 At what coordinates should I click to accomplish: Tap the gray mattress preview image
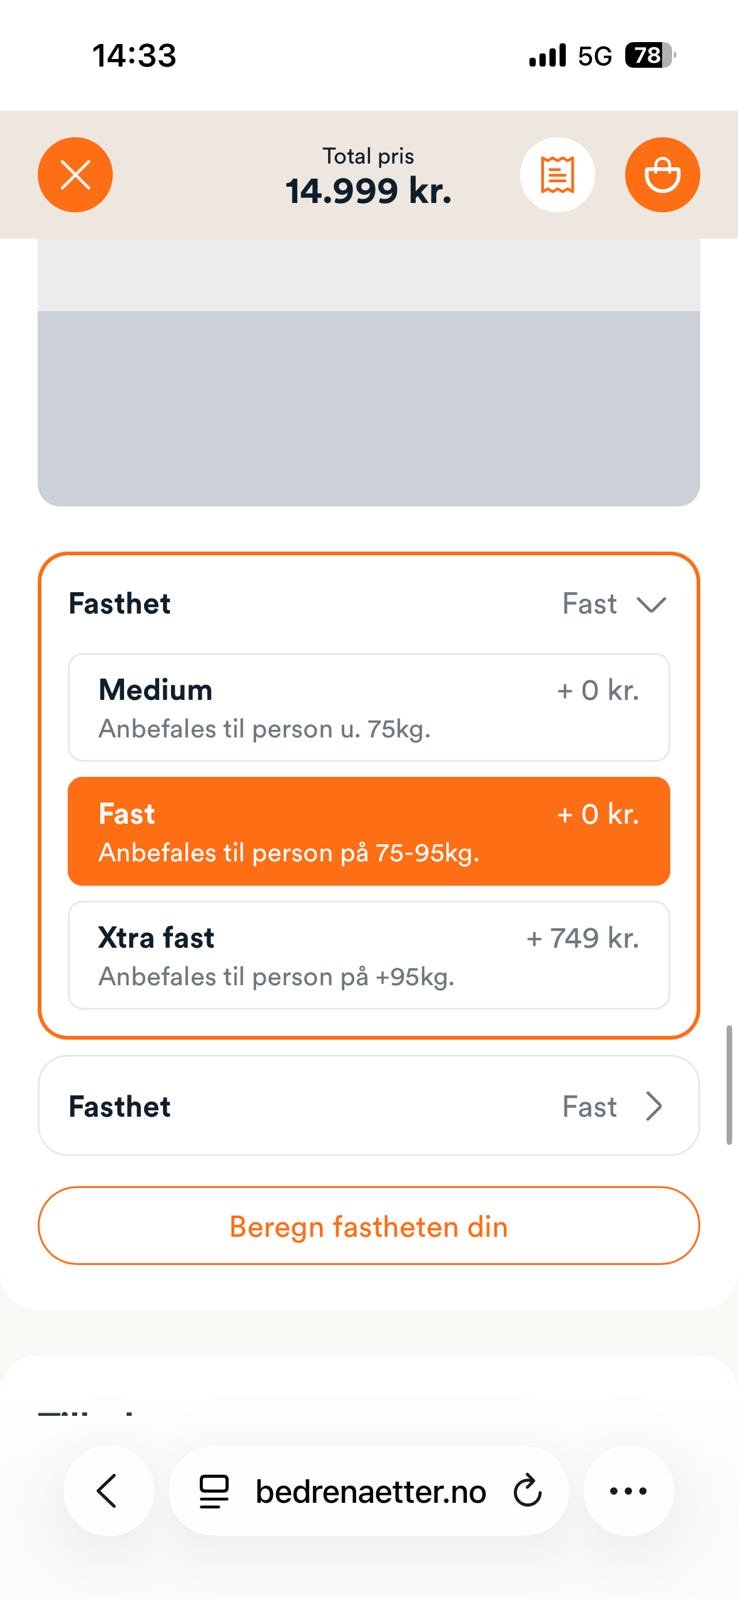[x=368, y=400]
